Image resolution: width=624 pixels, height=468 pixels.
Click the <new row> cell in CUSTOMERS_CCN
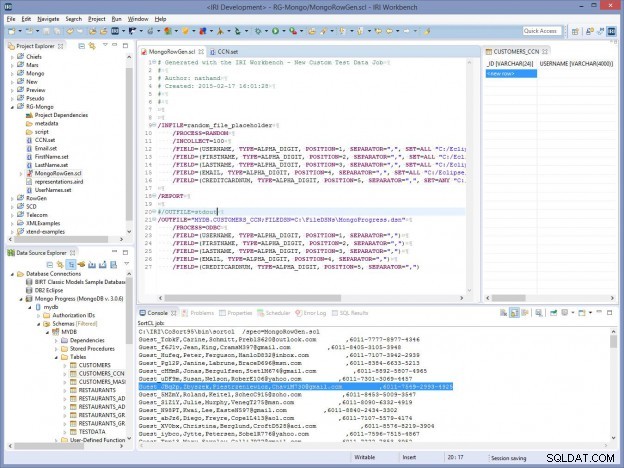(x=511, y=74)
